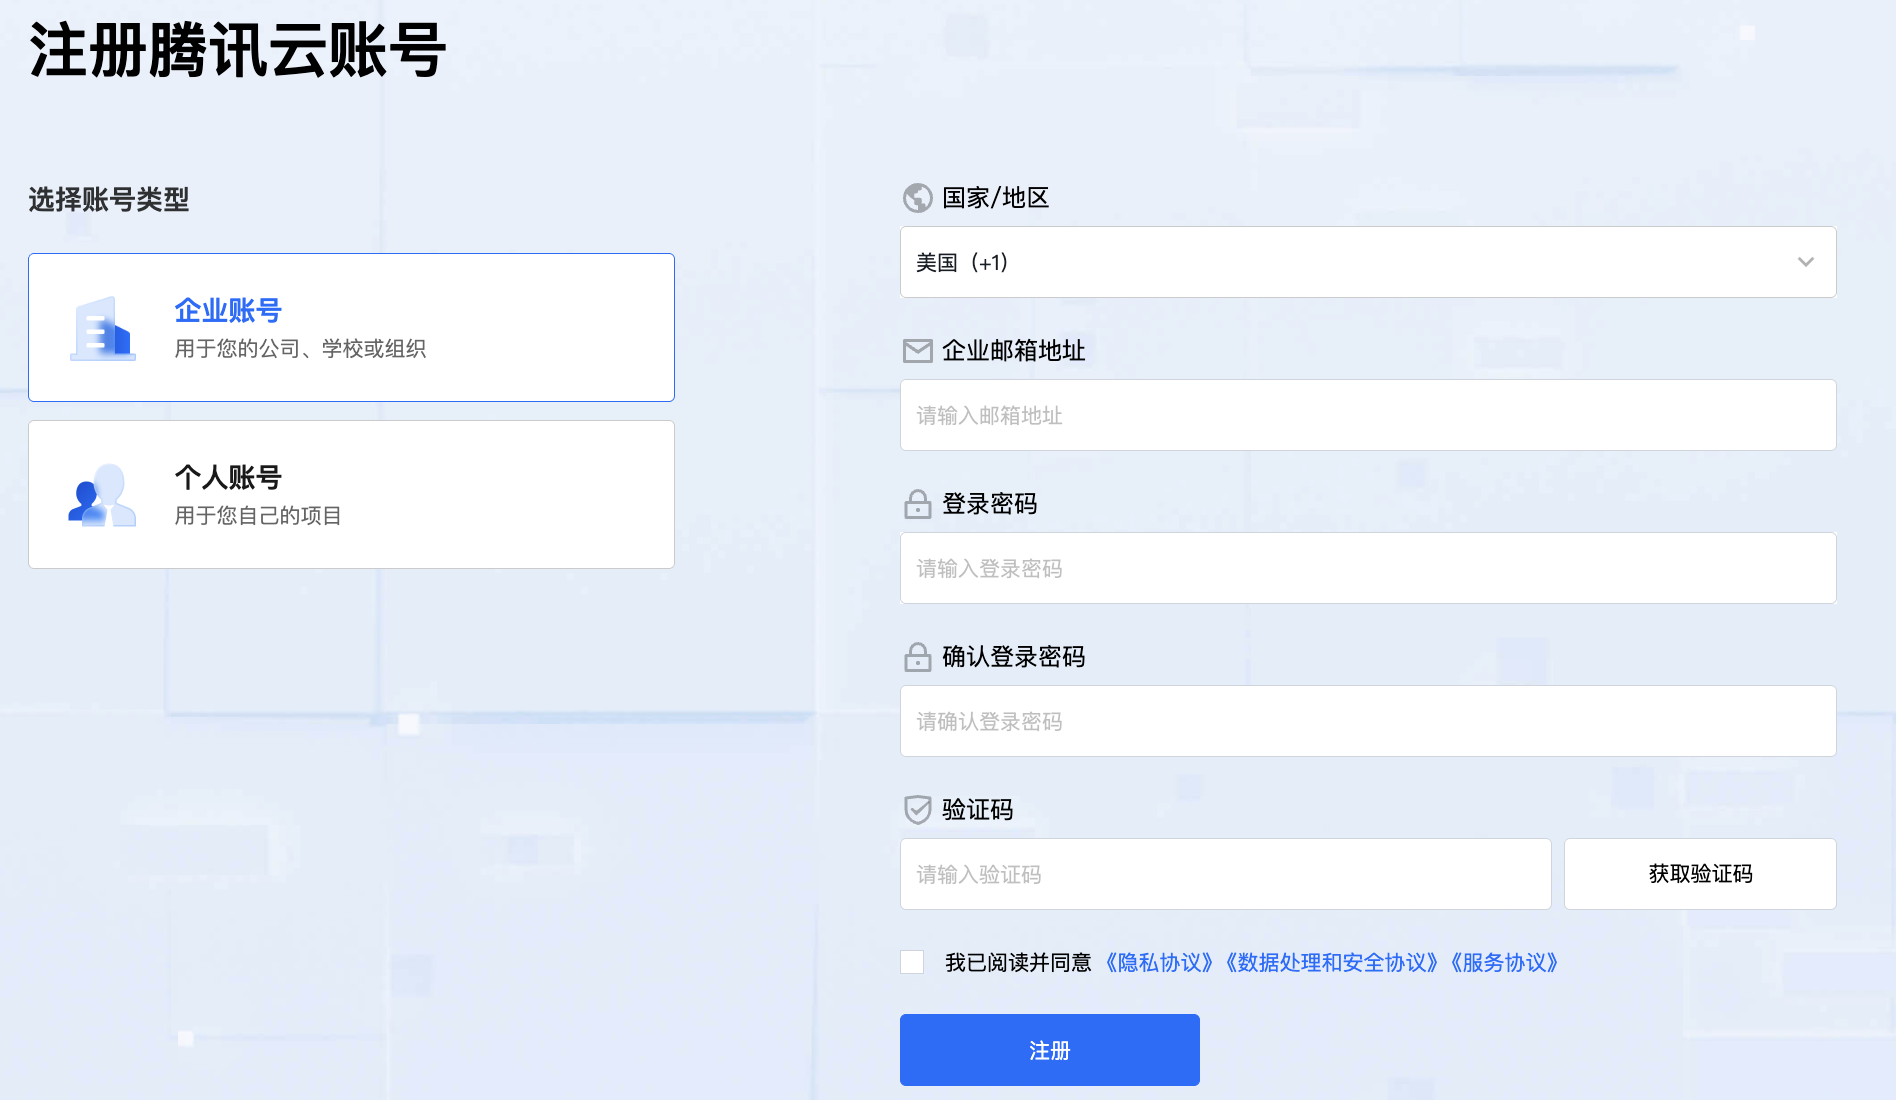1896x1100 pixels.
Task: Click the 选择账号类型 section label
Action: tap(109, 200)
